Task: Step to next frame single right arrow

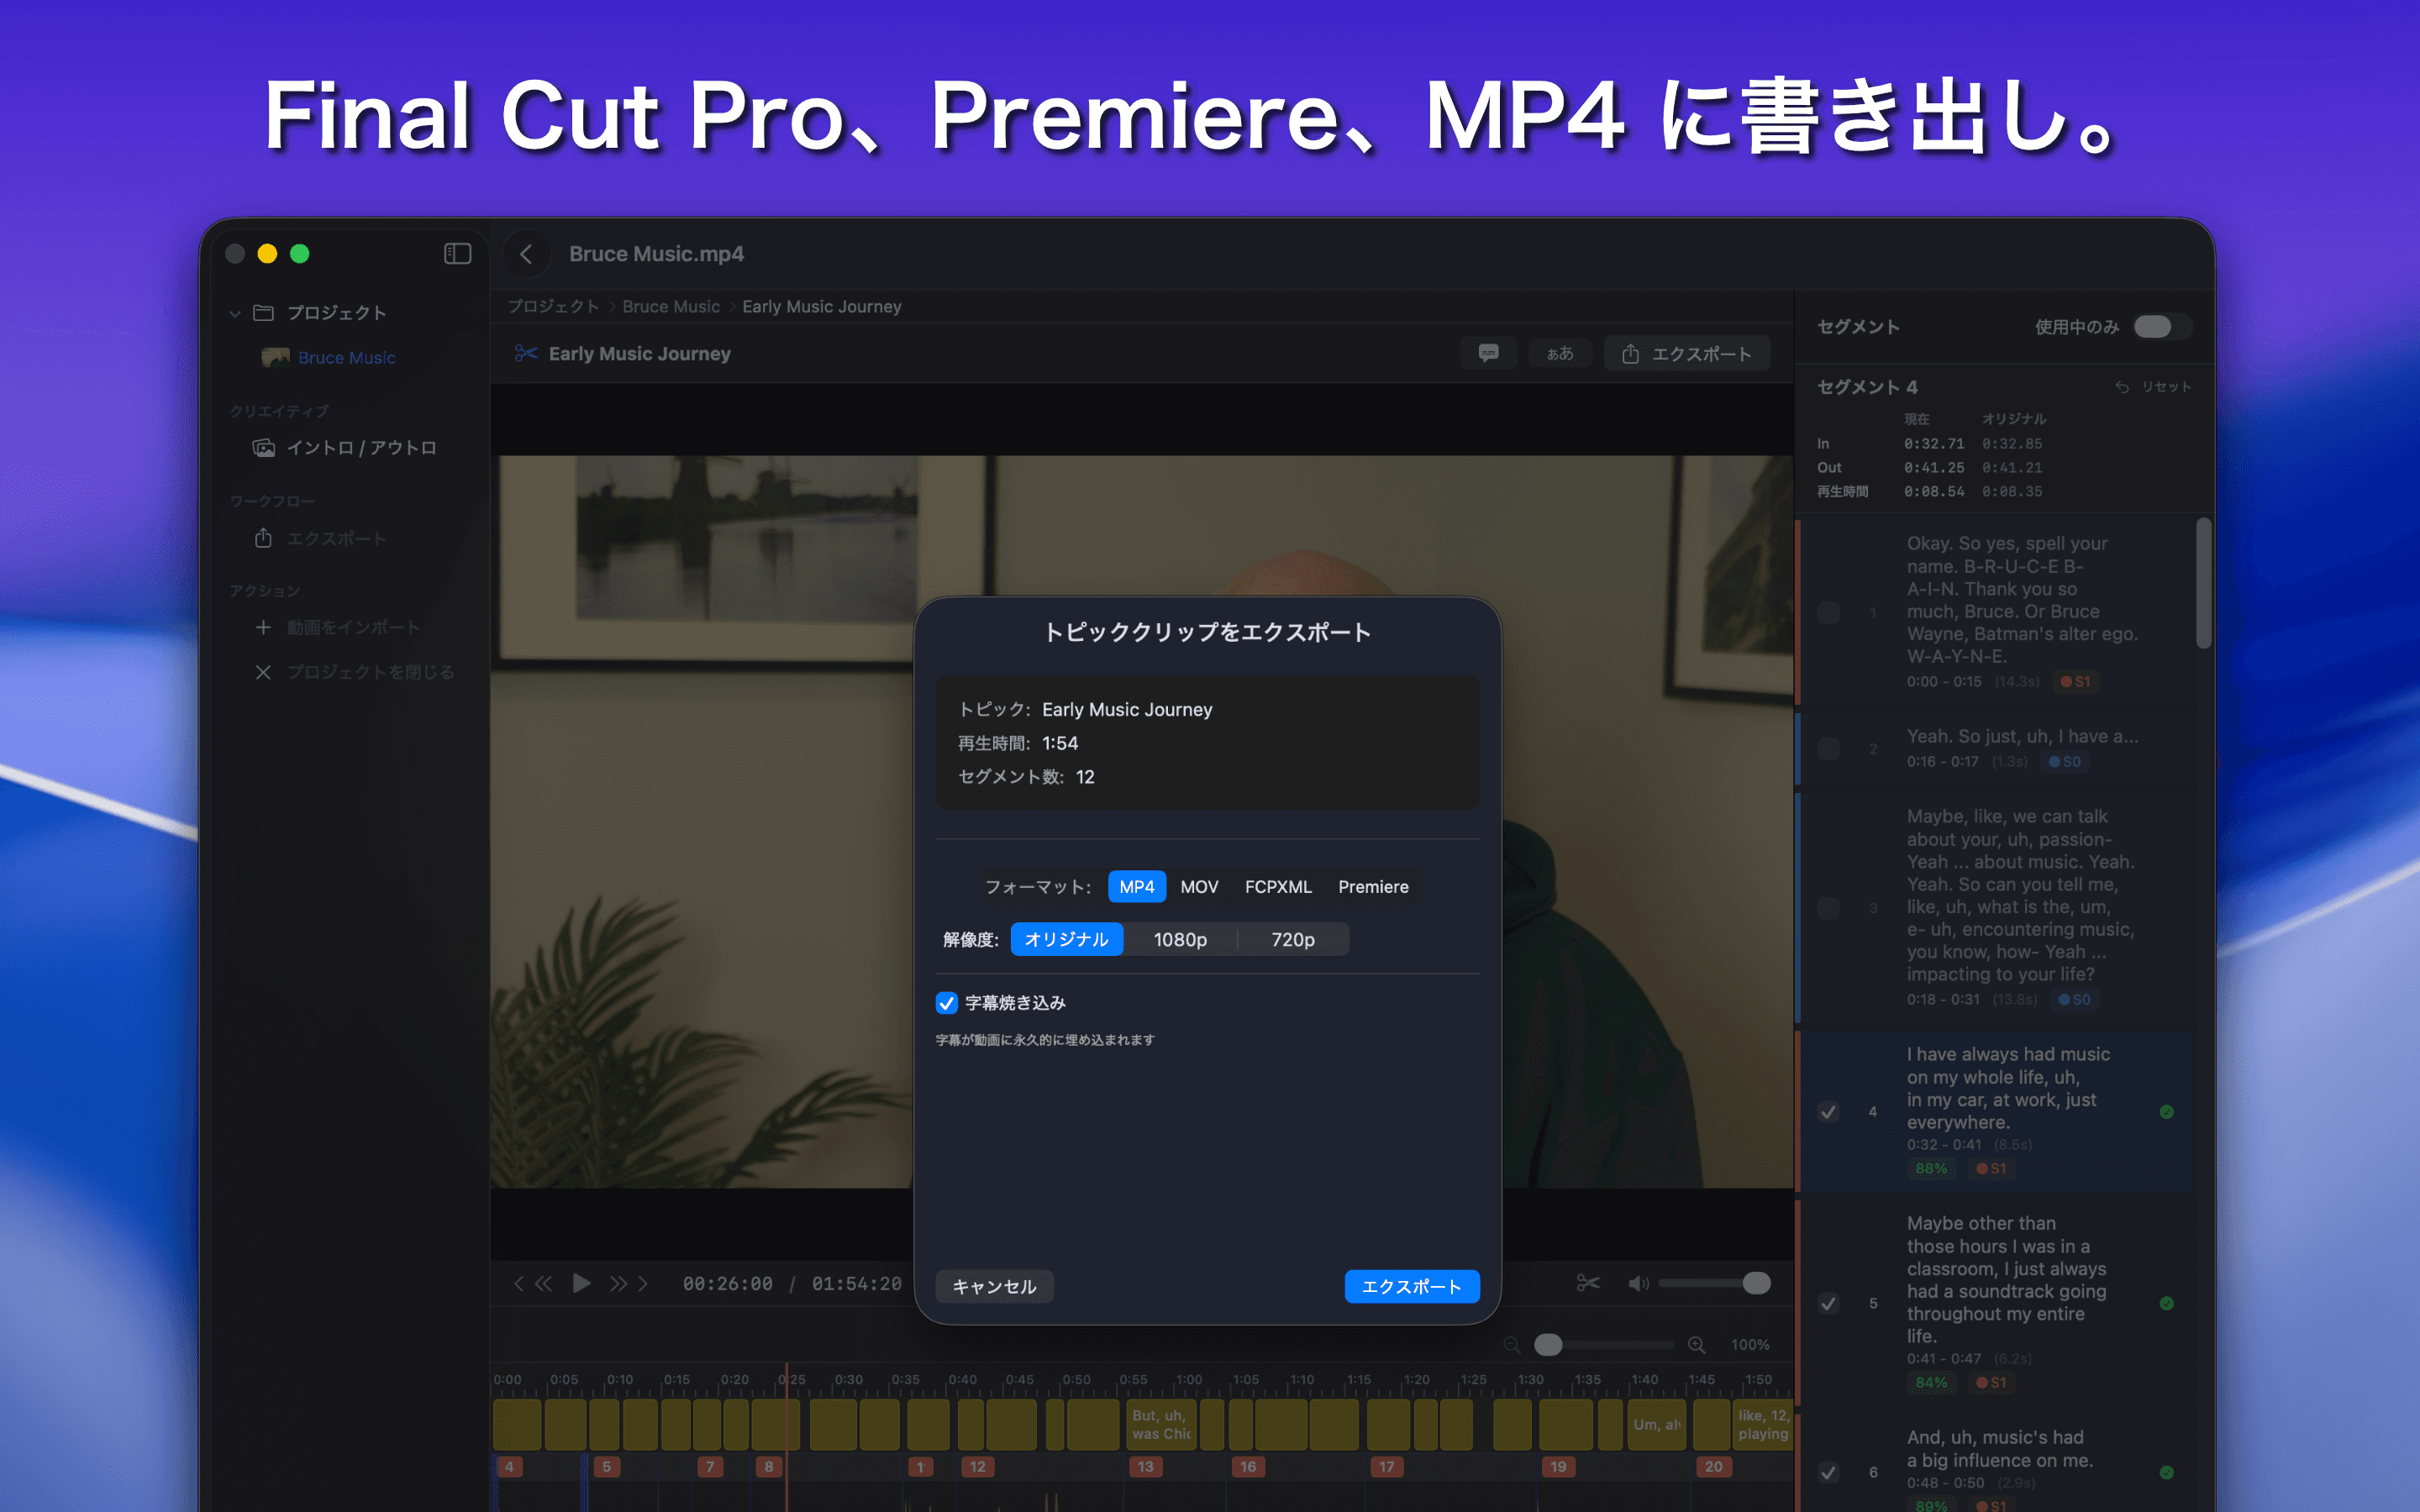Action: coord(643,1283)
